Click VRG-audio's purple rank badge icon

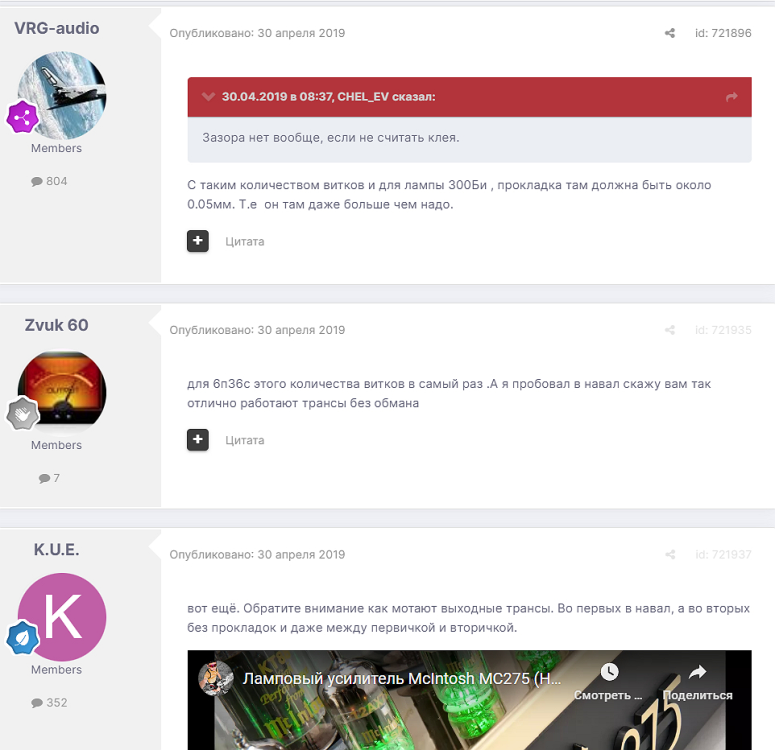23,117
